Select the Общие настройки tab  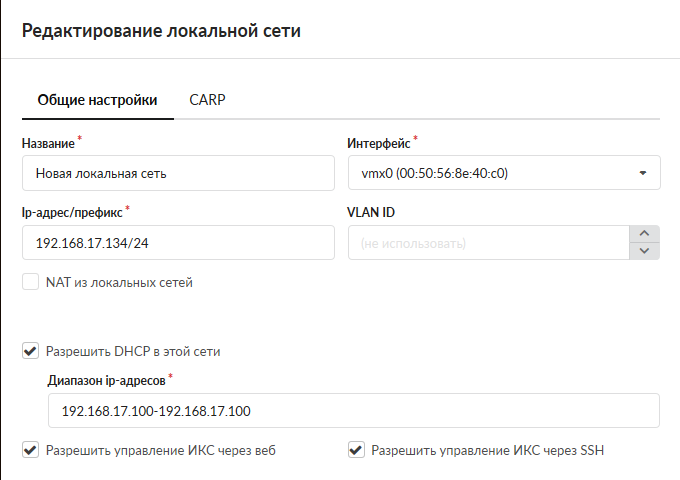click(98, 100)
